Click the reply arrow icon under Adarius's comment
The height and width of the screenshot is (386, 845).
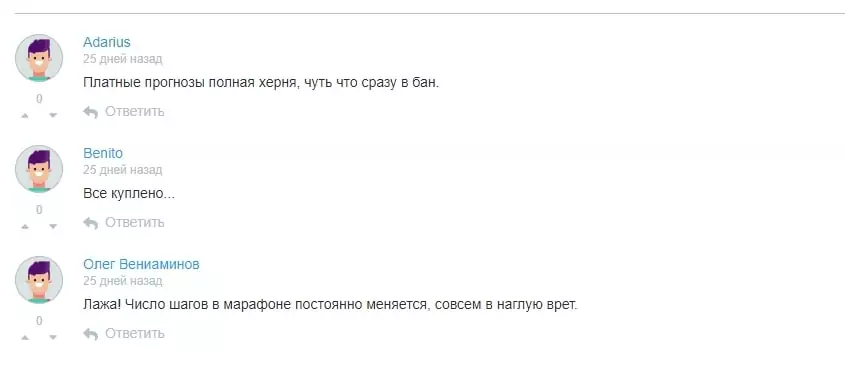91,112
